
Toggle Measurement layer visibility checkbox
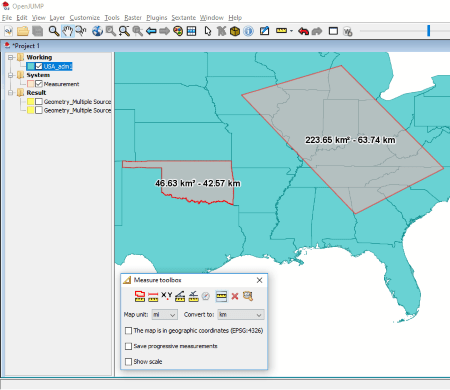39,84
